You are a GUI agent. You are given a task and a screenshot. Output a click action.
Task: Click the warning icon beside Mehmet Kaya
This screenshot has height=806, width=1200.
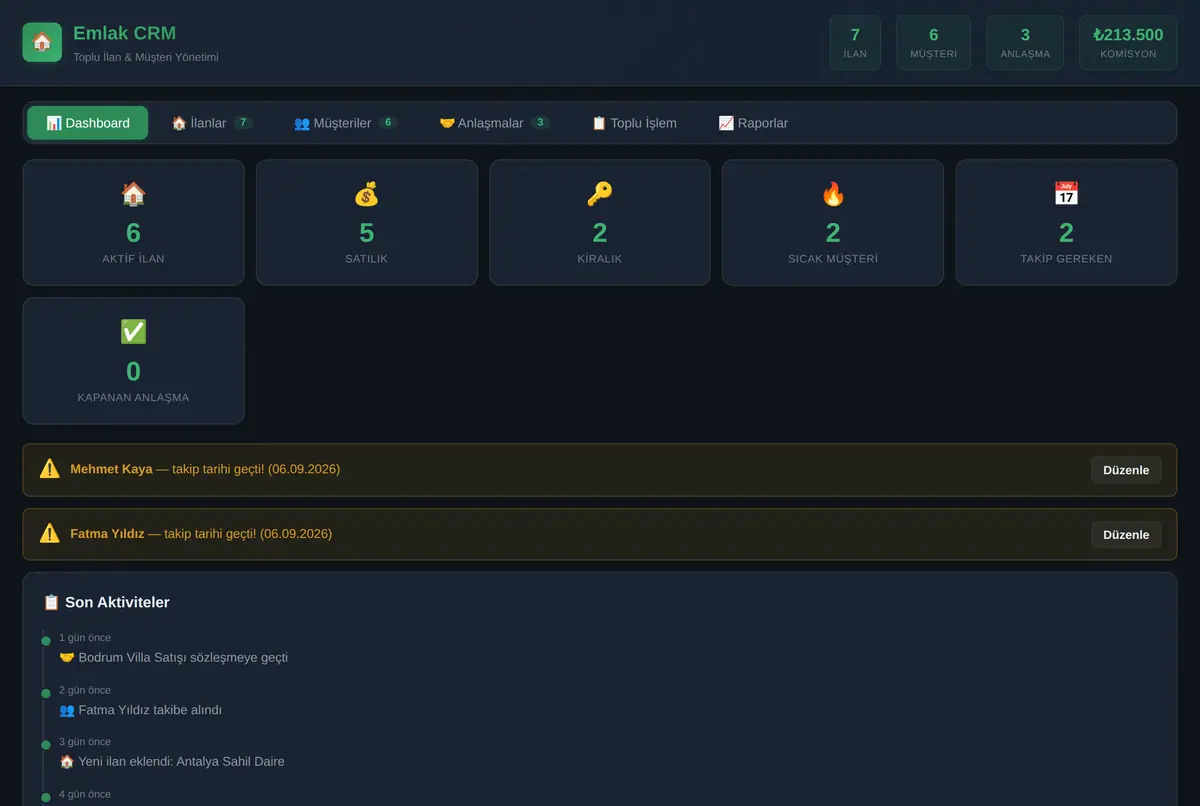click(50, 468)
